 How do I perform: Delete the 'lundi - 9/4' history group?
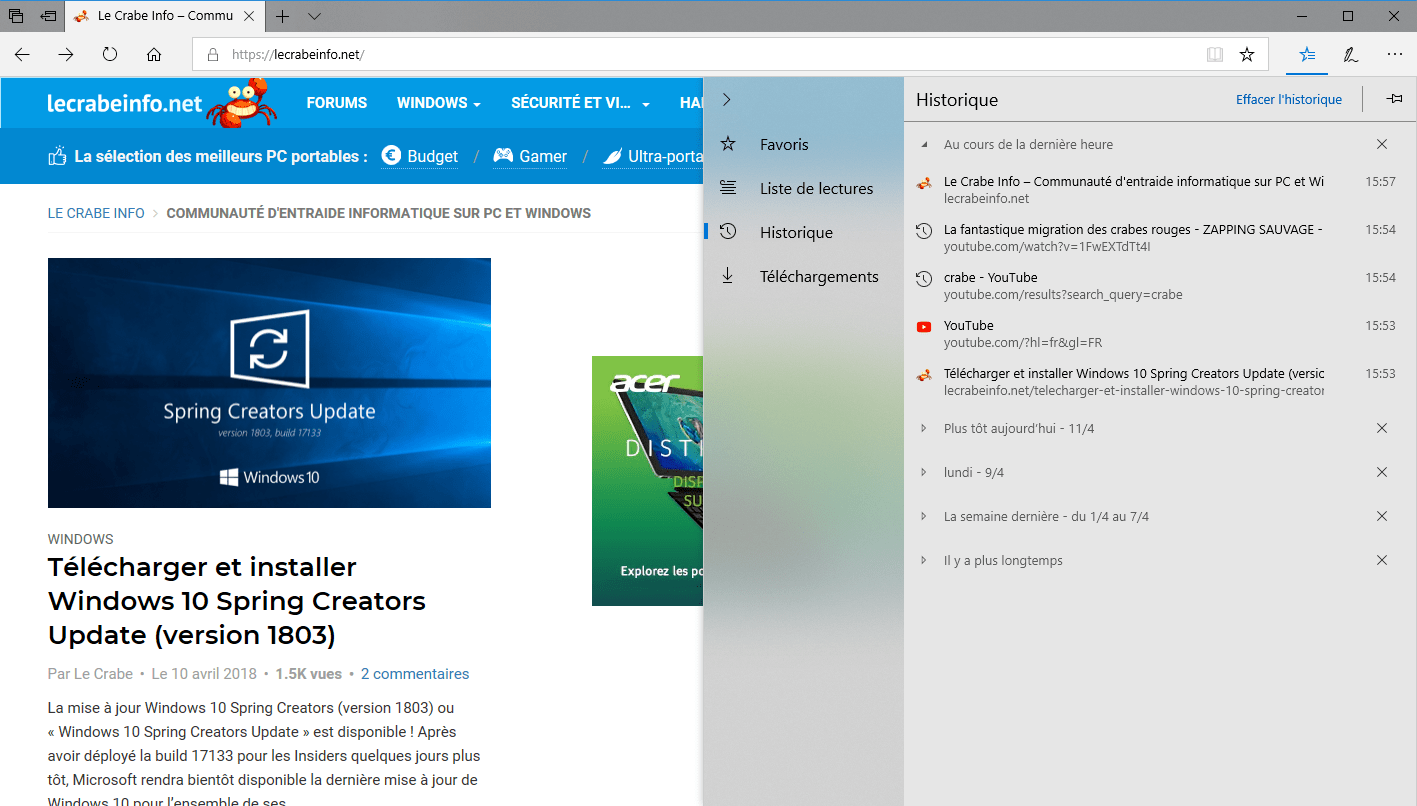pos(1382,472)
